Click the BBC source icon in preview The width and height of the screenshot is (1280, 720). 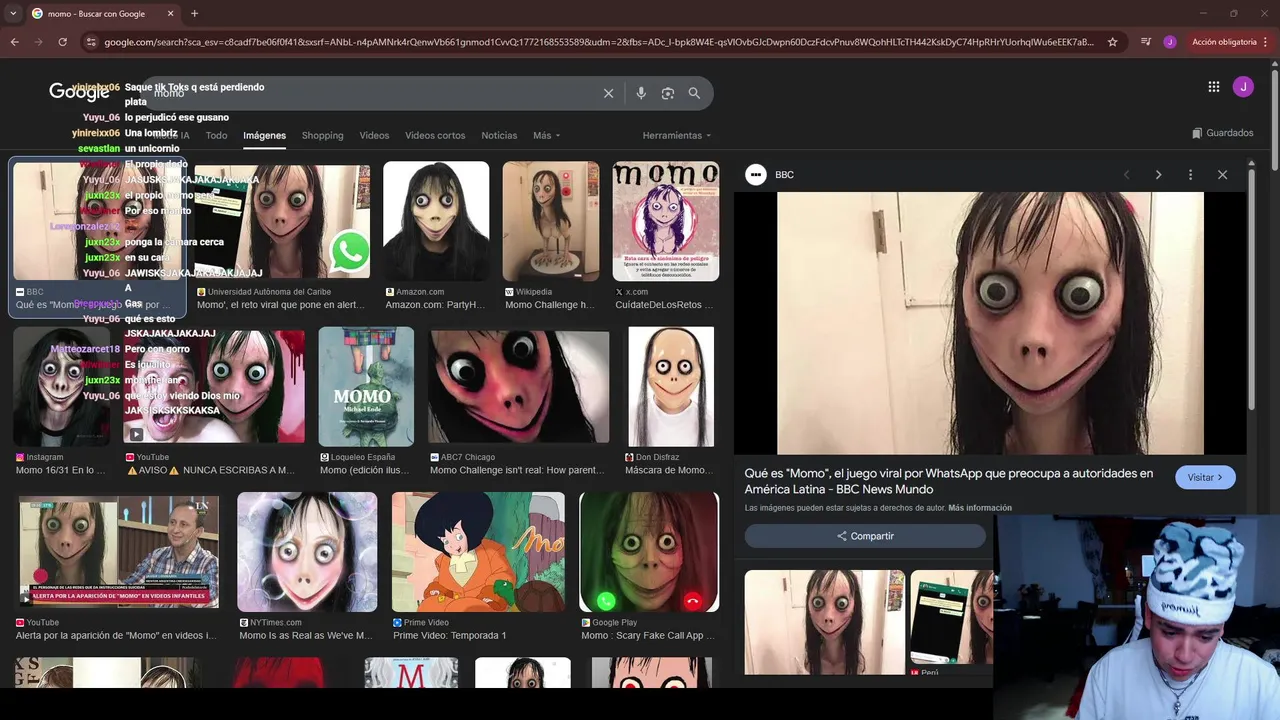(756, 175)
